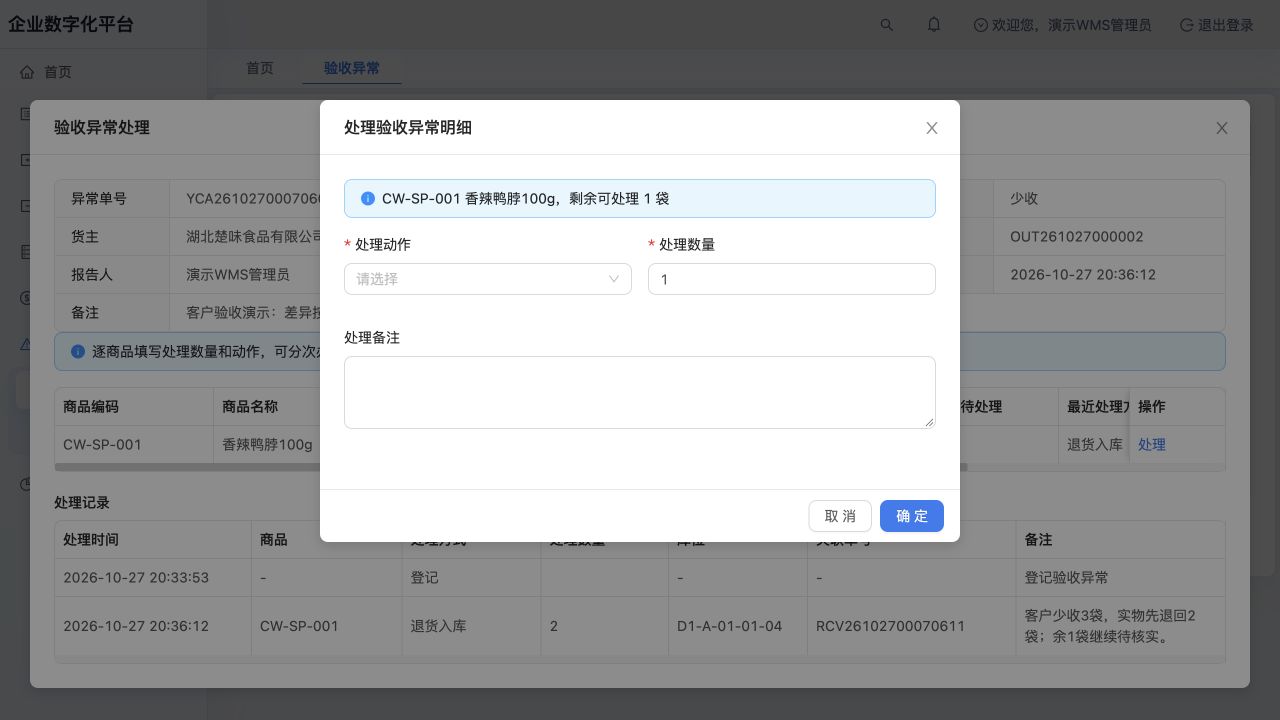Click the info icon beside 逐商品填写处理数量

click(x=78, y=352)
